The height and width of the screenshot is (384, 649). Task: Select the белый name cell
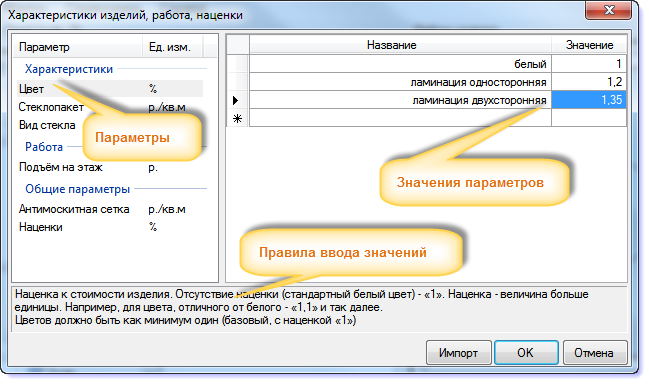tap(400, 64)
